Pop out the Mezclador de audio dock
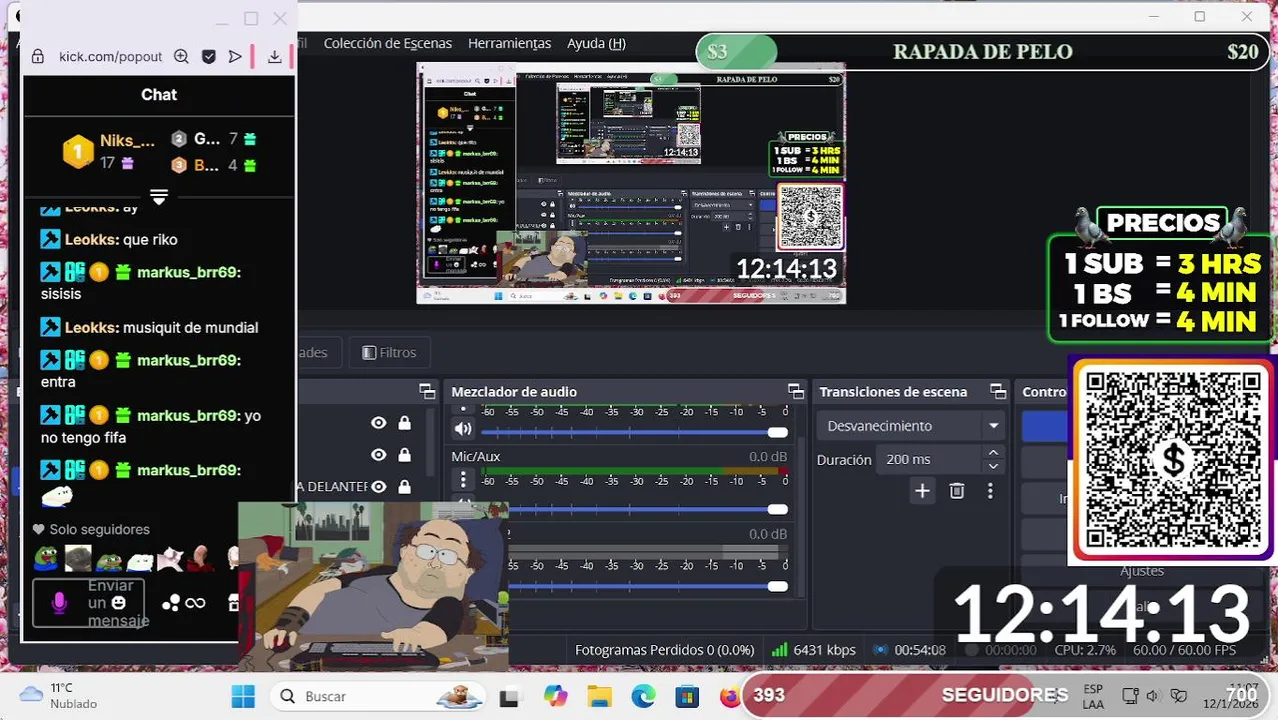1278x720 pixels. click(795, 391)
